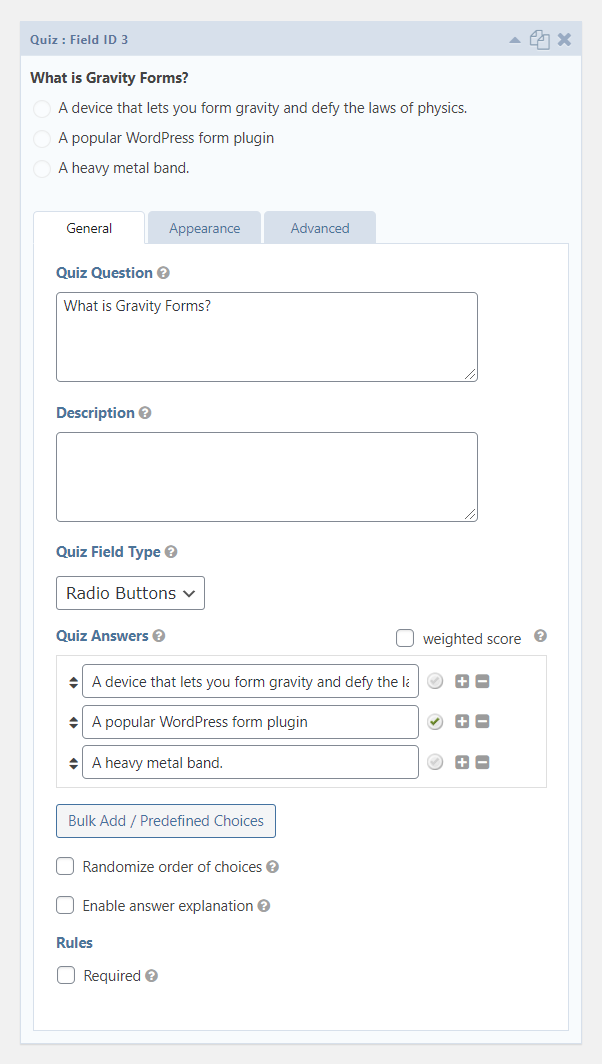Click inside the Quiz Question text area
Viewport: 602px width, 1064px height.
tap(266, 336)
